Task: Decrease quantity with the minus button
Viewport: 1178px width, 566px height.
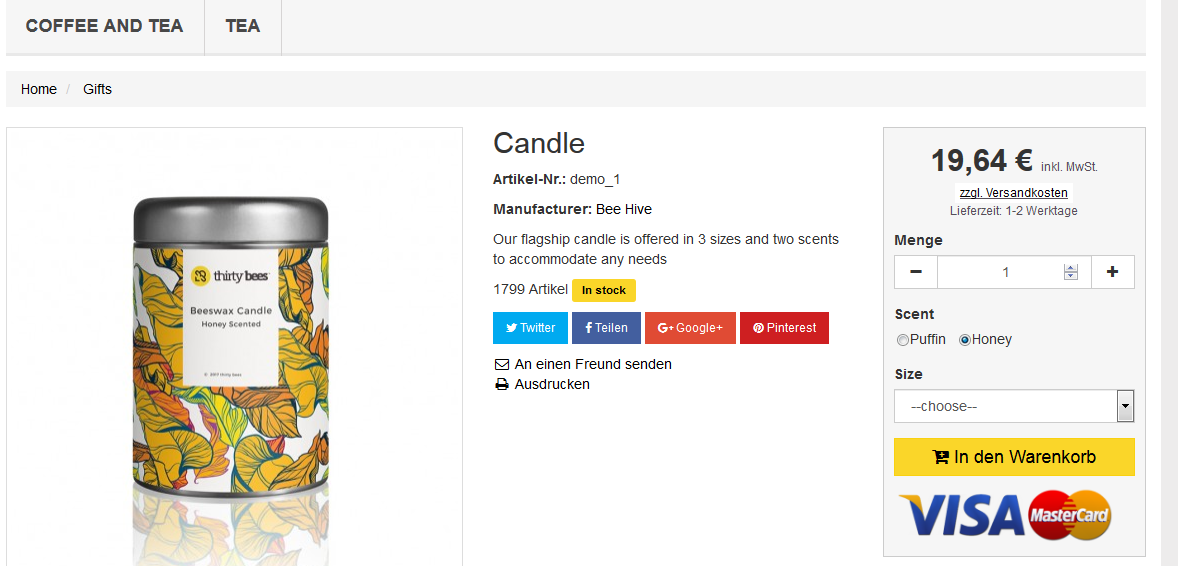Action: point(916,272)
